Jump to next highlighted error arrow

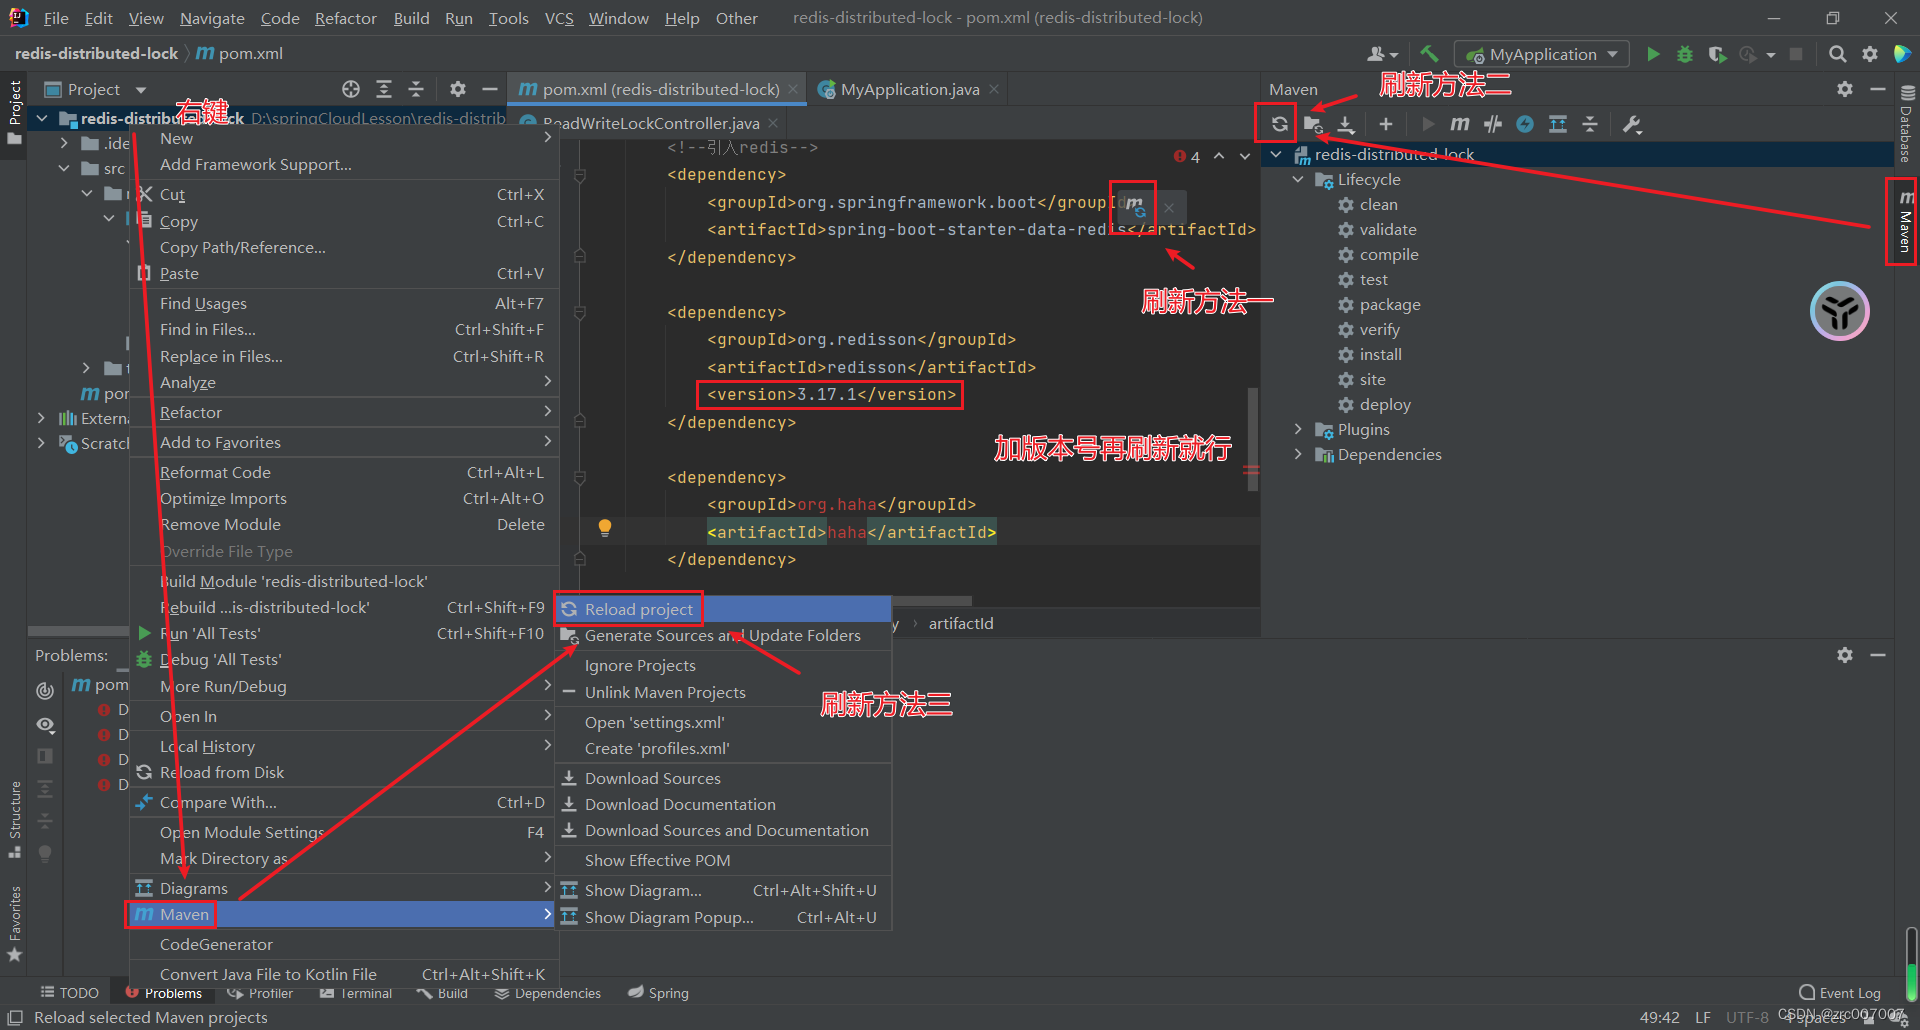(x=1244, y=156)
